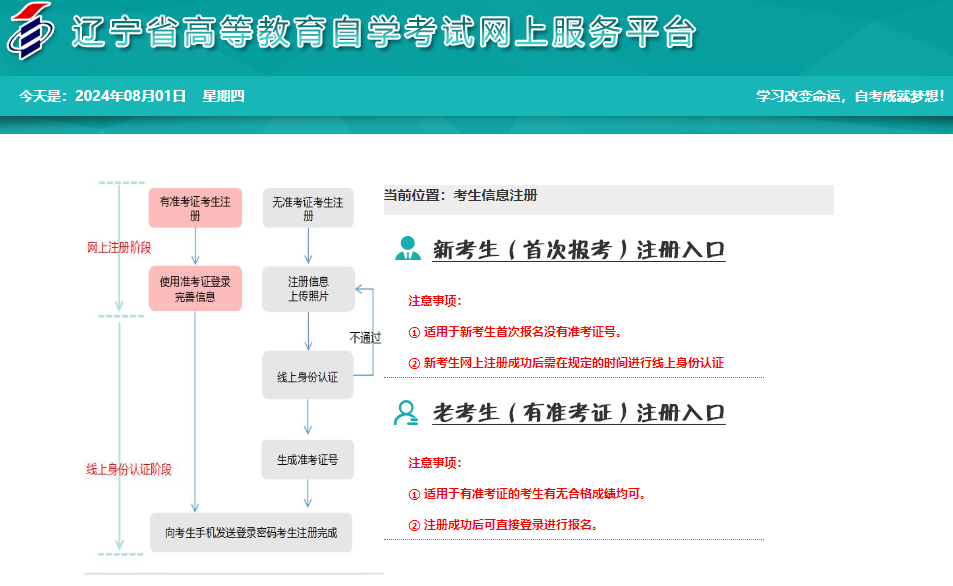Select the 线上身份认证 flowchart step
The image size is (953, 586).
307,373
